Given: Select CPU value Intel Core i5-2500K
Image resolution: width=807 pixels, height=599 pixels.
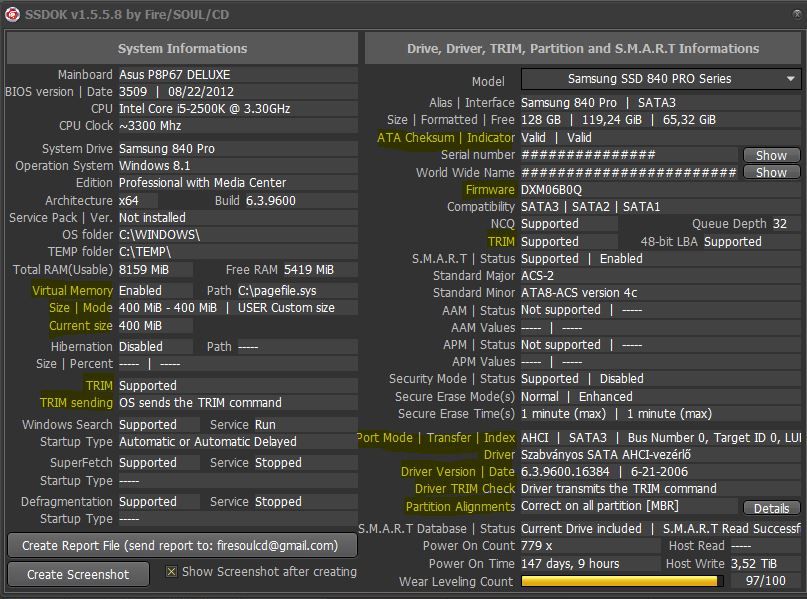Looking at the screenshot, I should [204, 109].
